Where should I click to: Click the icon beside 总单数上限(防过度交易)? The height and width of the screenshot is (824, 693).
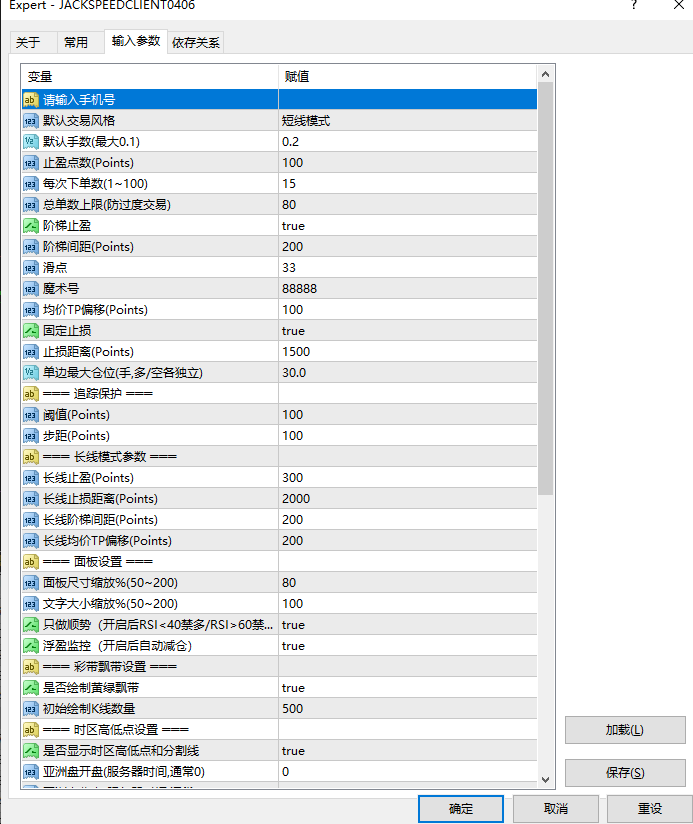(x=30, y=204)
